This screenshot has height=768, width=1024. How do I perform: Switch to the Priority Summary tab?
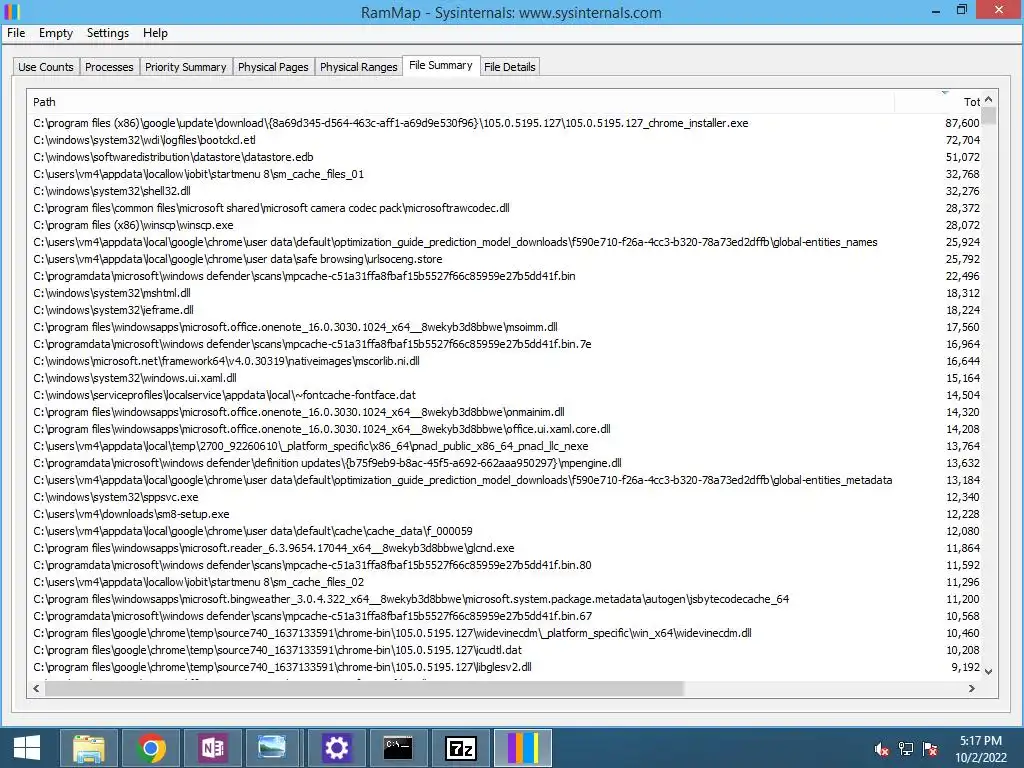click(185, 67)
